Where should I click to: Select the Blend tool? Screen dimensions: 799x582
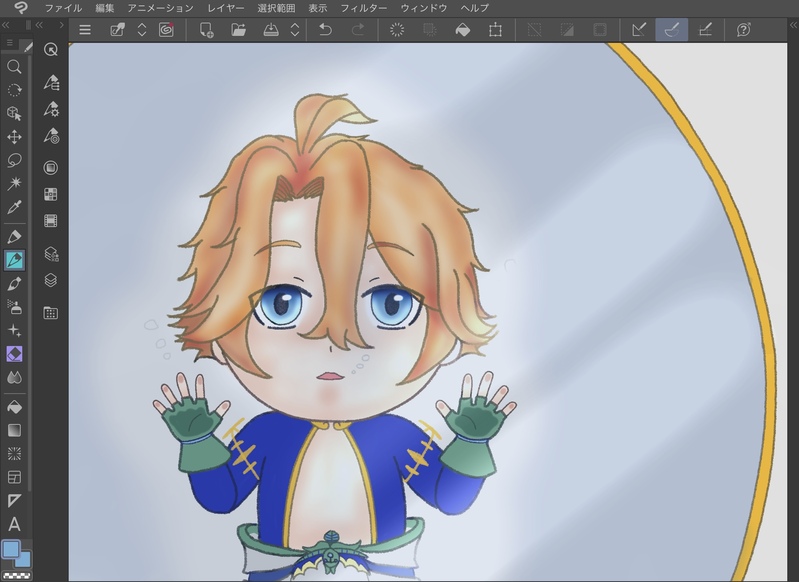click(x=14, y=378)
